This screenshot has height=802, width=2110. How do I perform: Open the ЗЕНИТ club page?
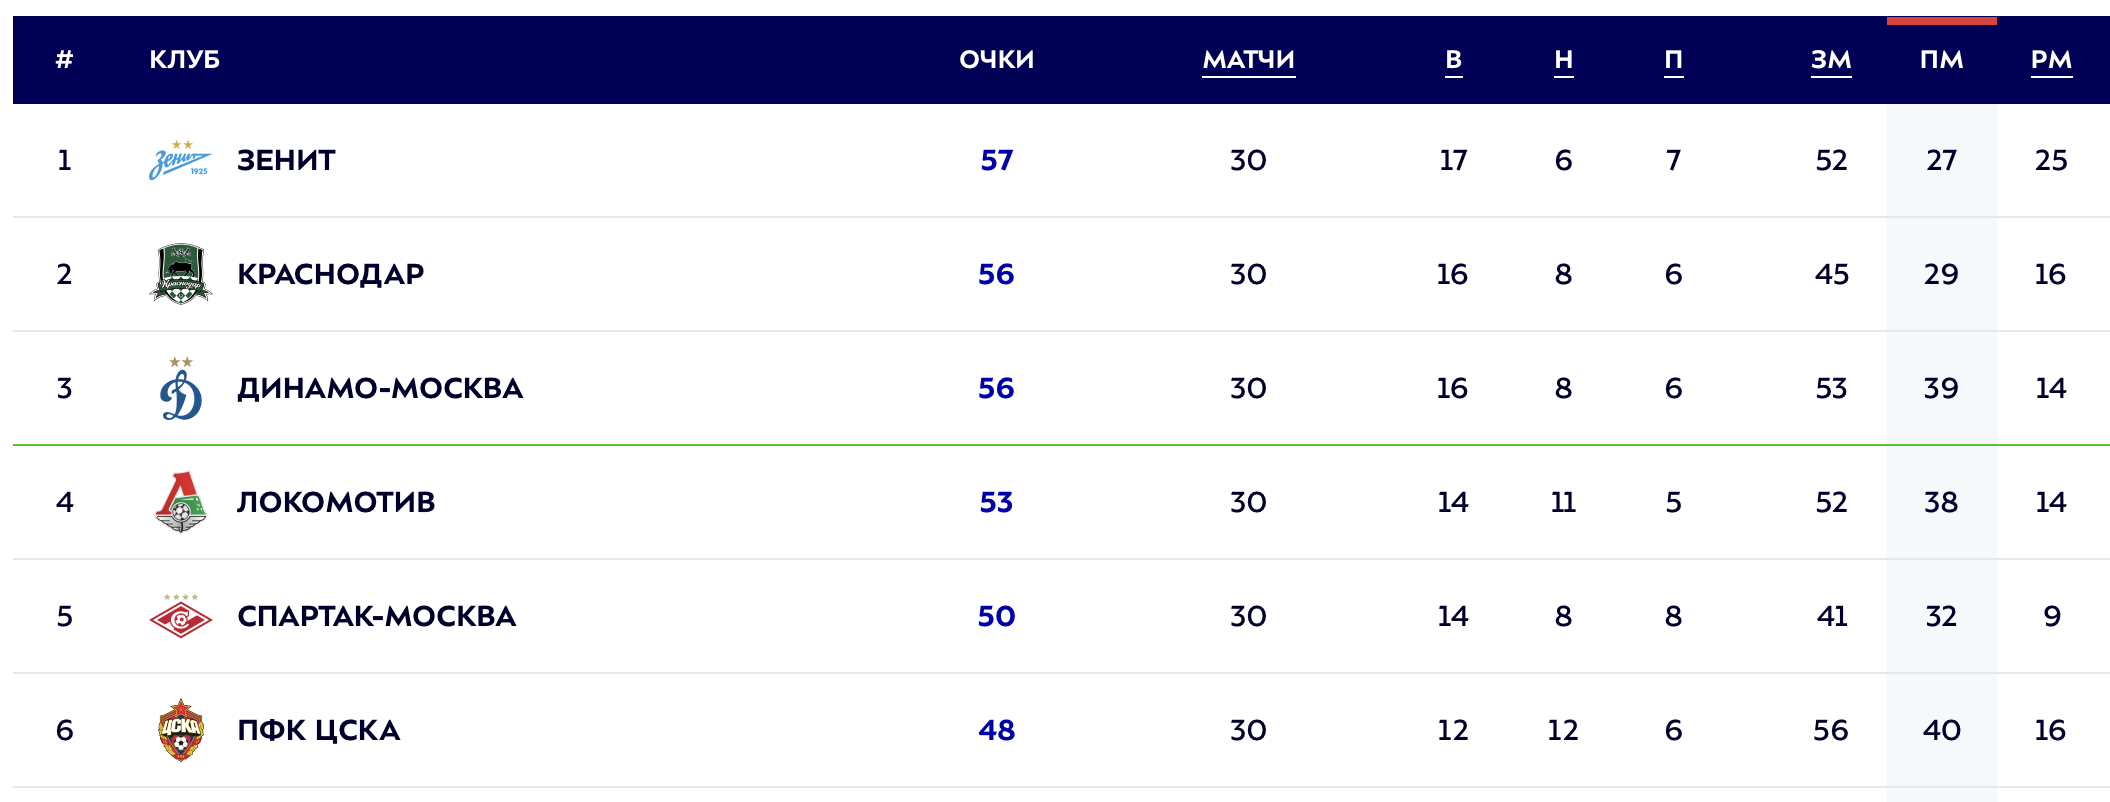(286, 160)
